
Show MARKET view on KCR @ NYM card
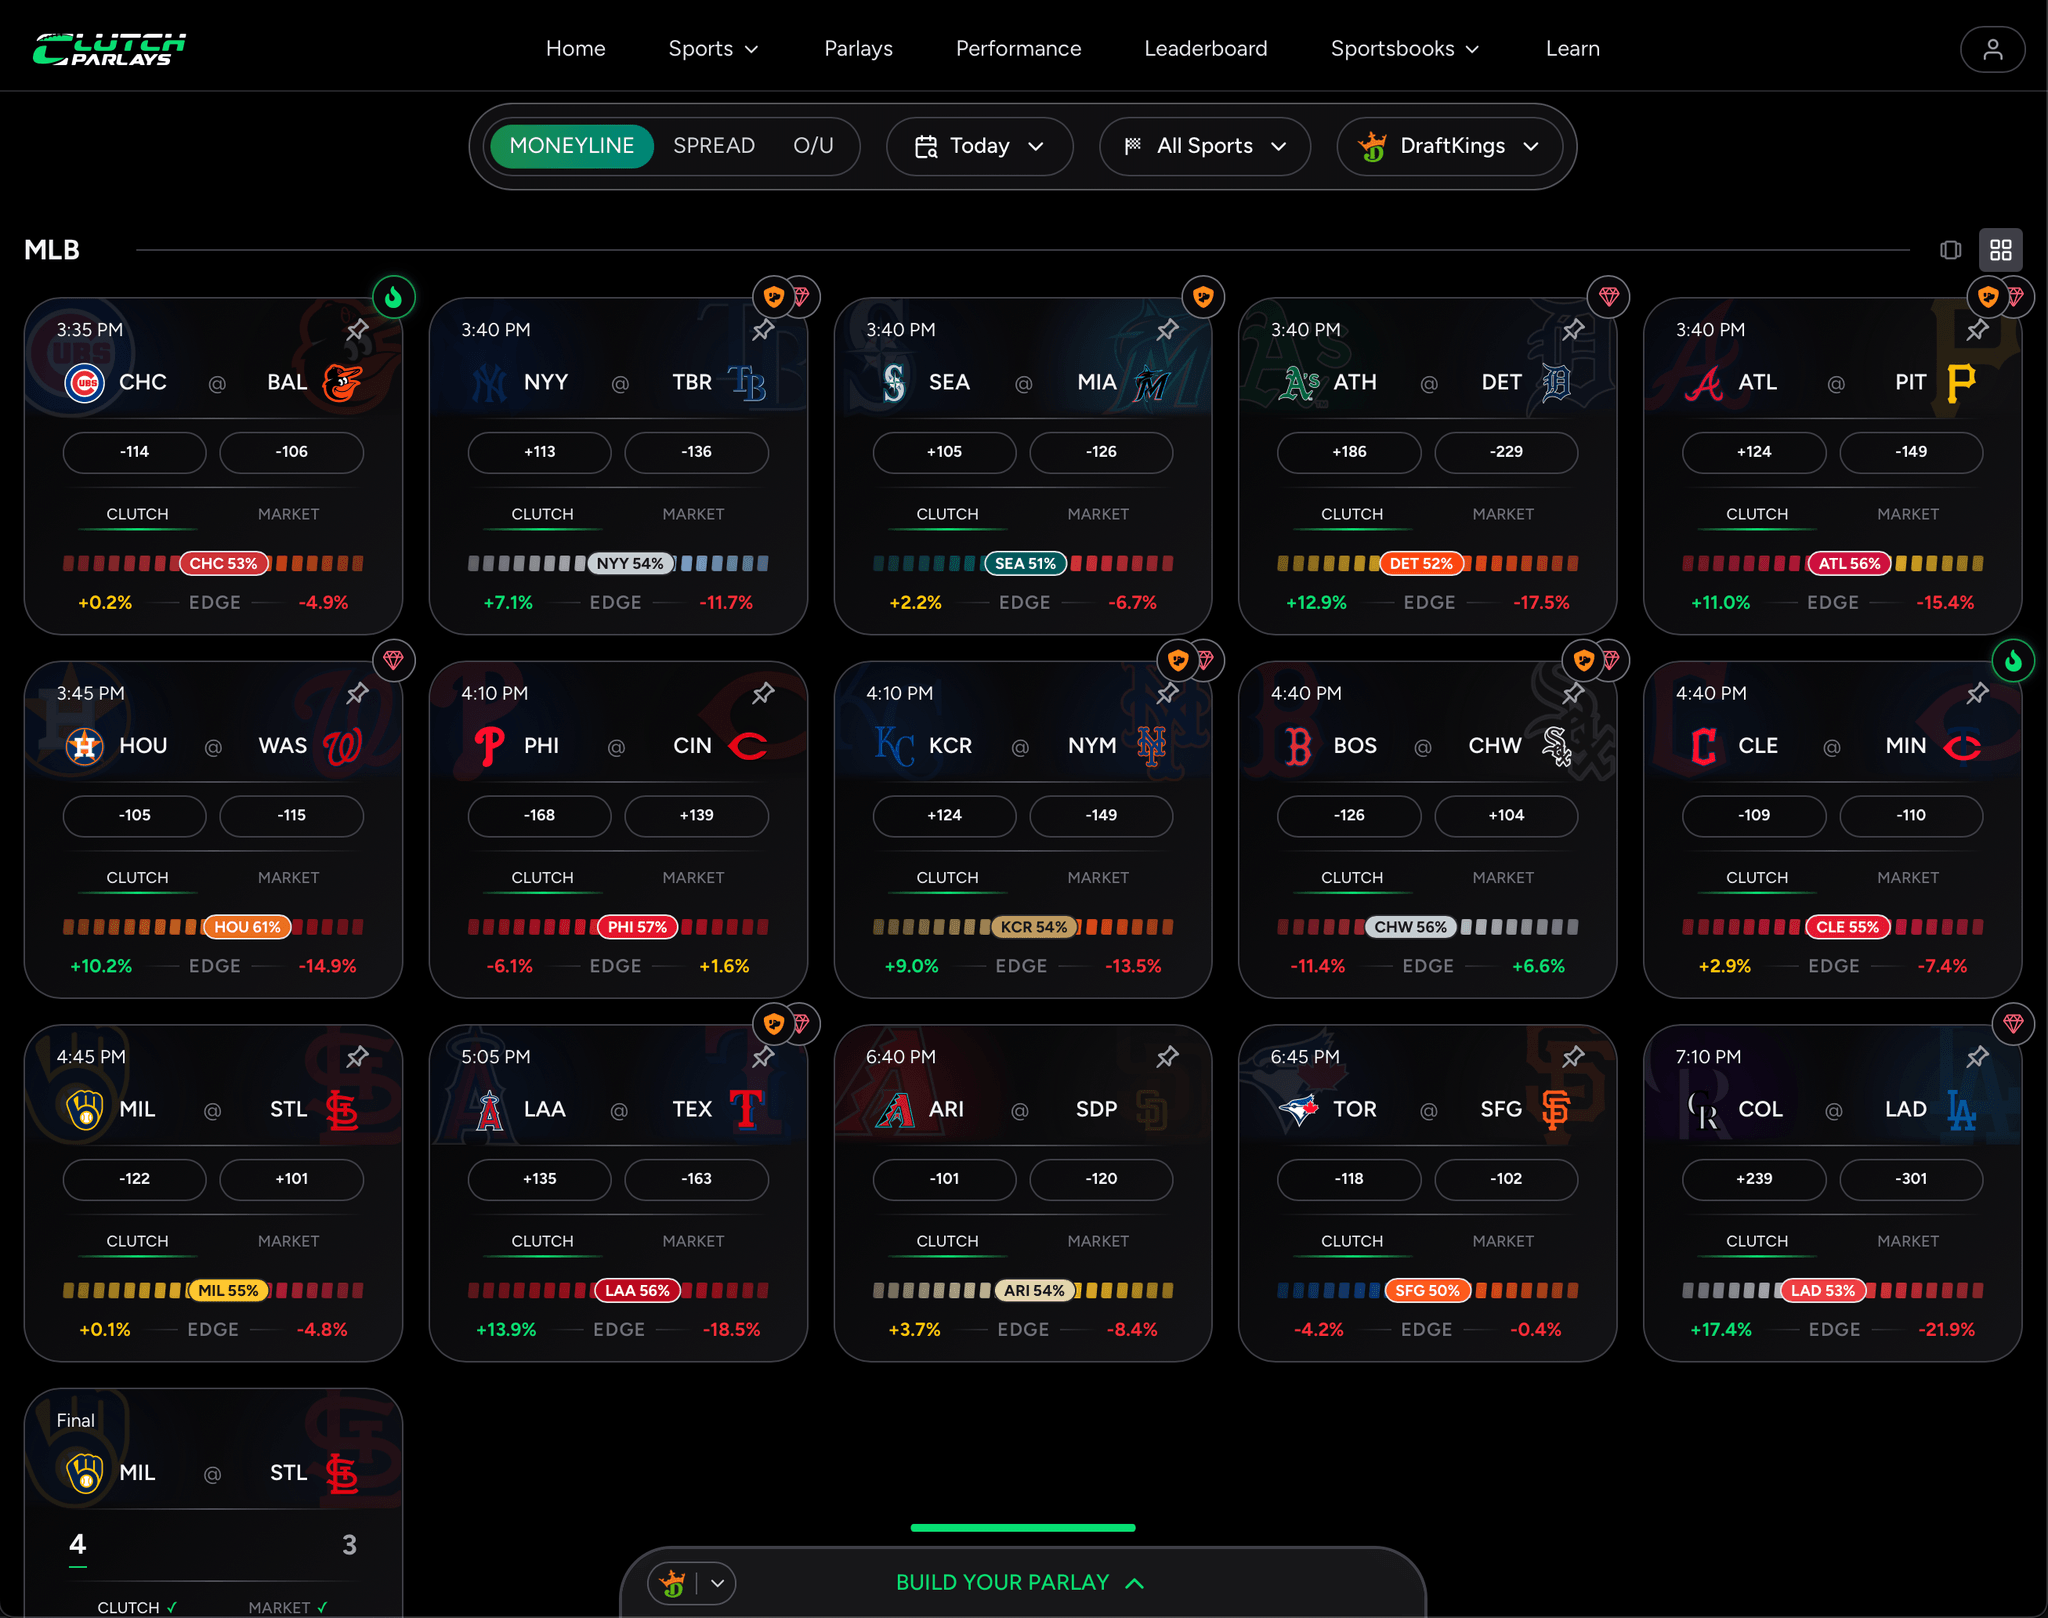pos(1098,878)
